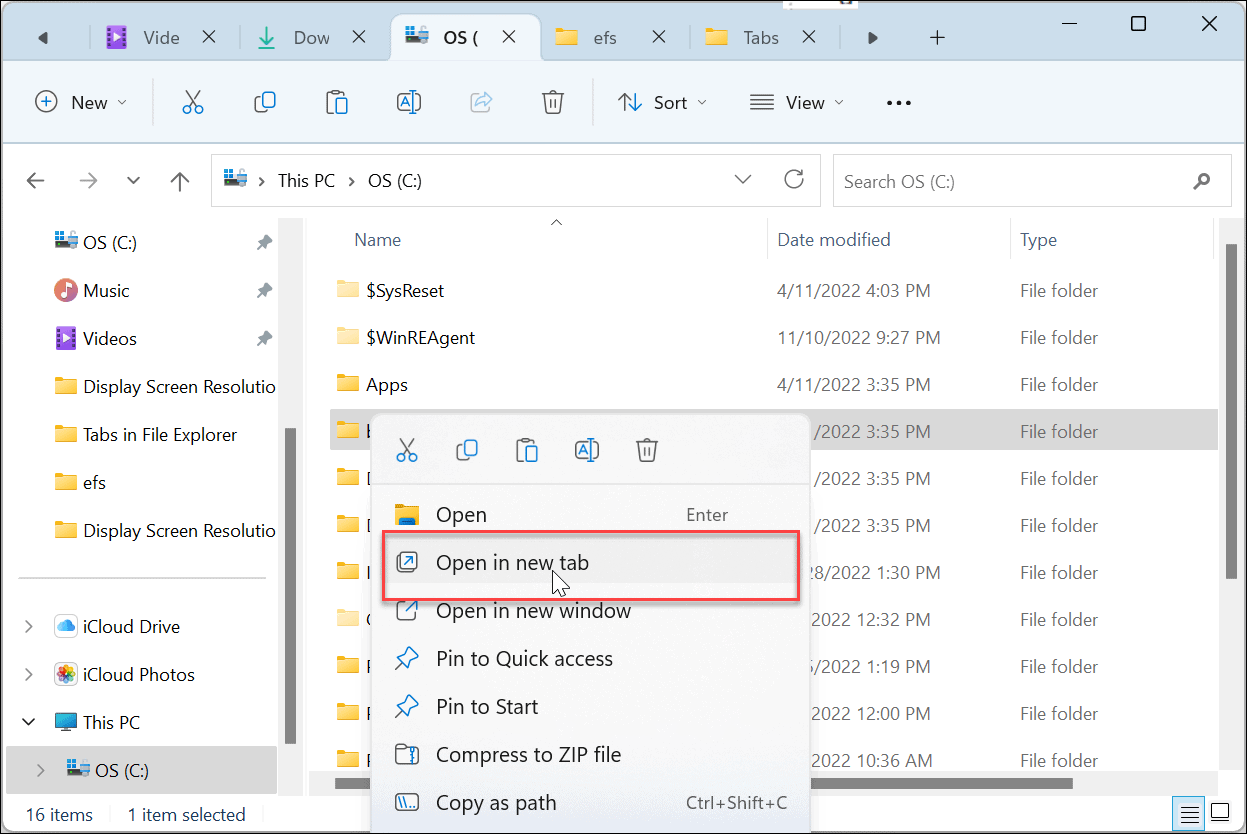Click the Rename icon in the toolbar

click(409, 102)
